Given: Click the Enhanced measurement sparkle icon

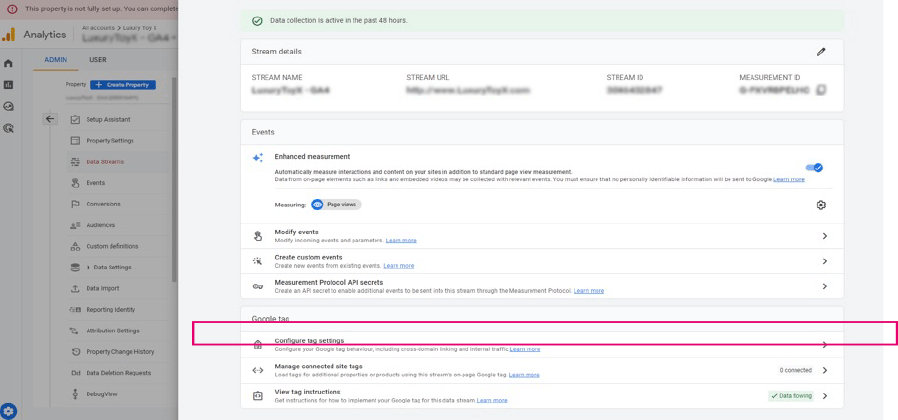Looking at the screenshot, I should pos(258,158).
